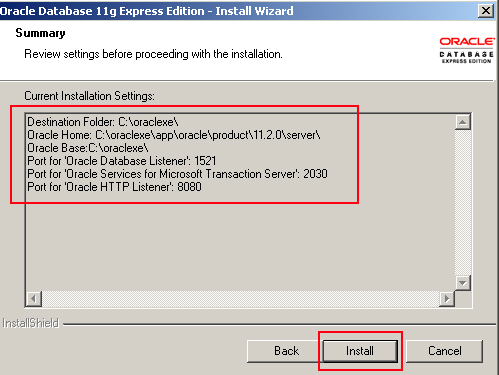Click the settings box scroll down arrow

(463, 283)
